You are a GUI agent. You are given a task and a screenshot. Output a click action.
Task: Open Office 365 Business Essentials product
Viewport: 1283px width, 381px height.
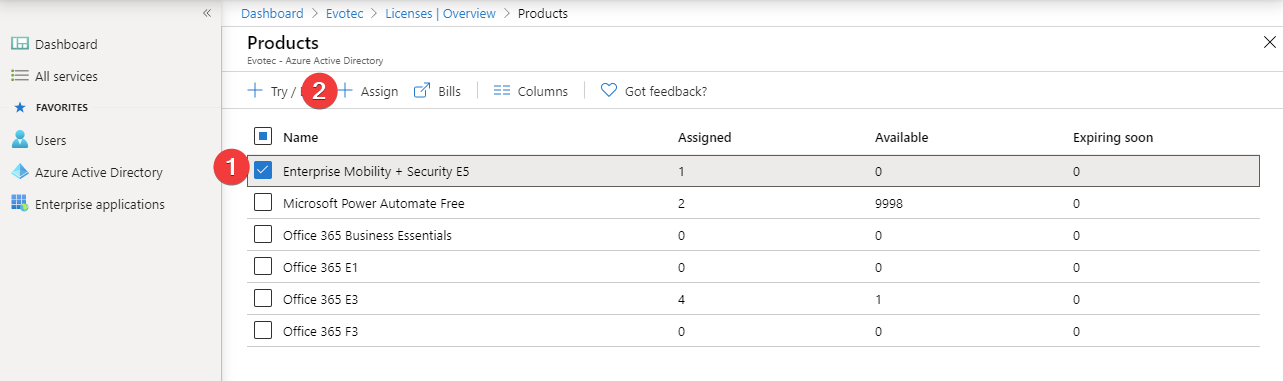367,235
